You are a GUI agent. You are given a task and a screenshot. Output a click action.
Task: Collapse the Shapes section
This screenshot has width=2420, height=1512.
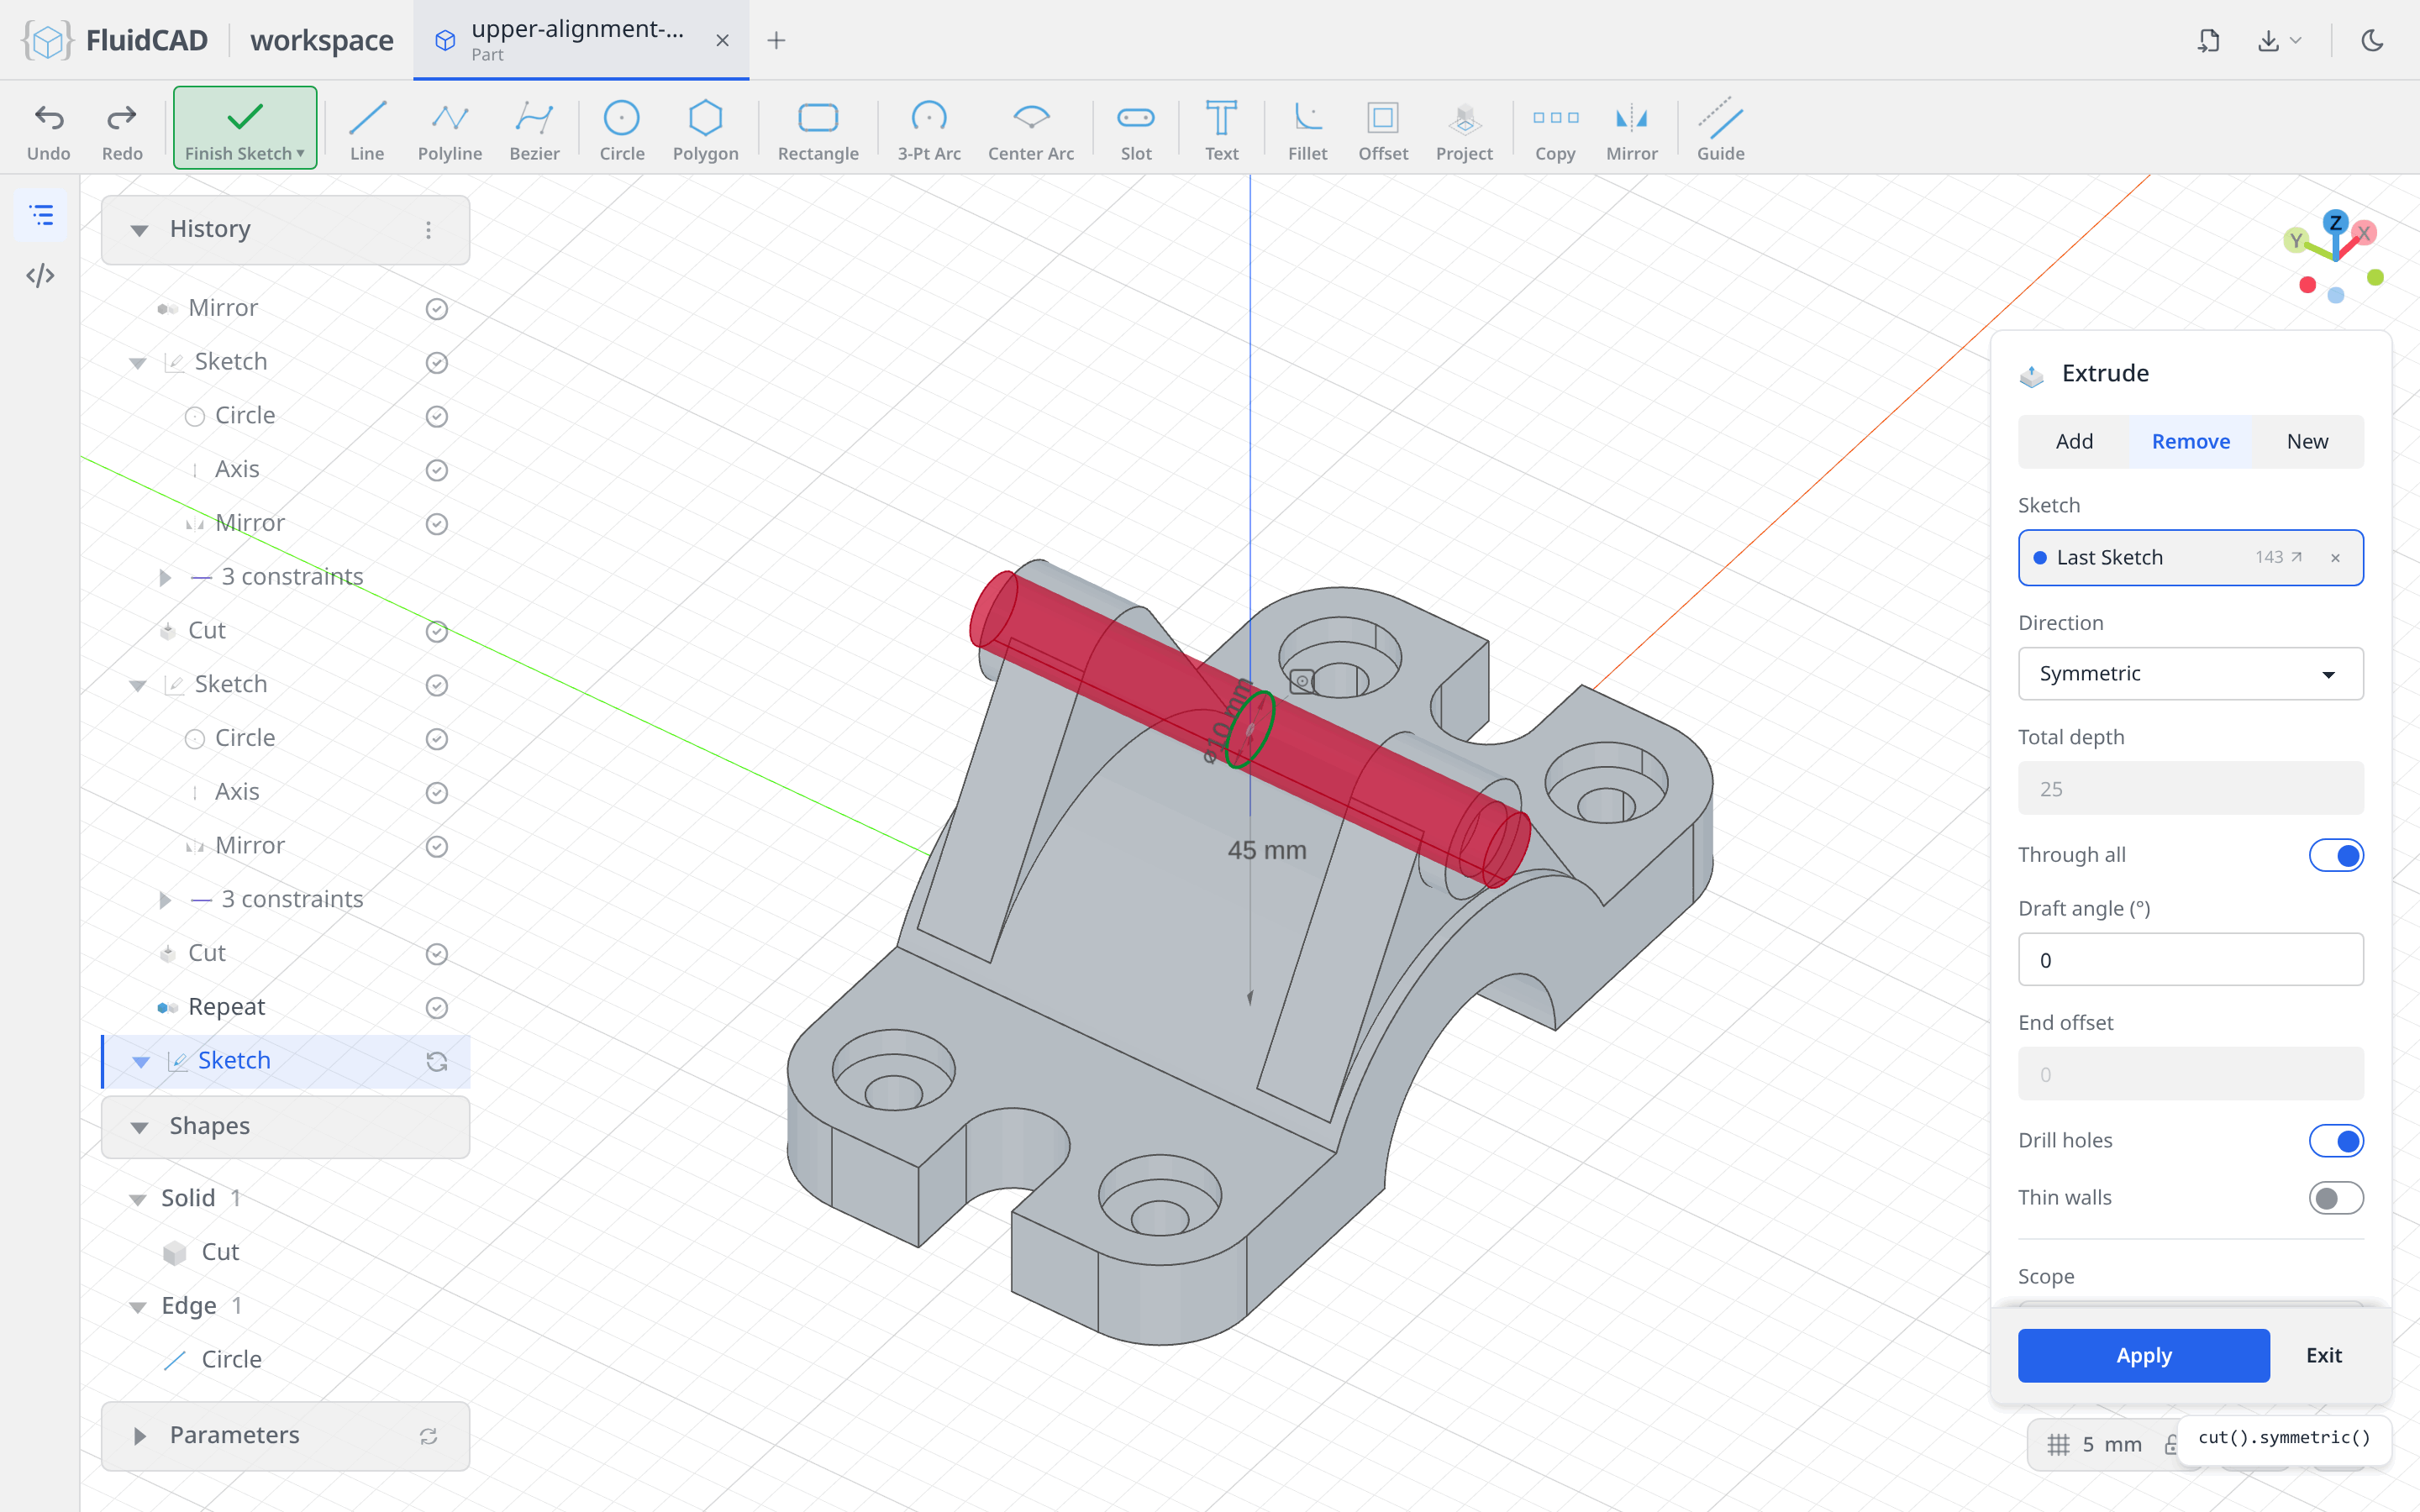(x=285, y=1126)
